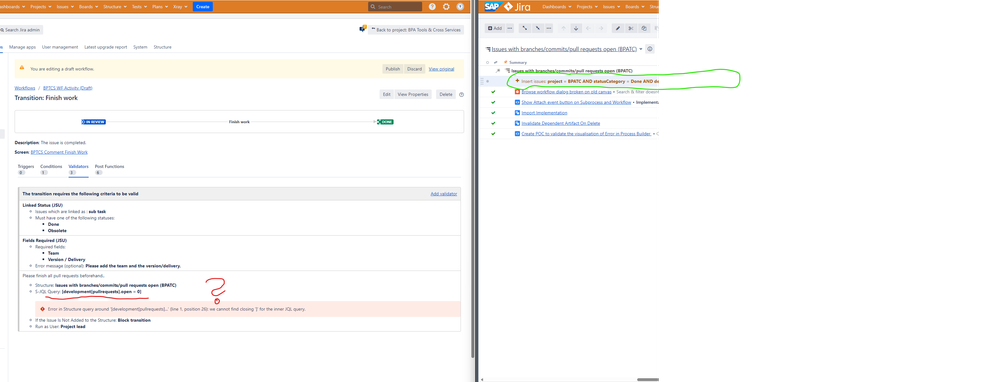Click the plus icon of Insert issues generator row
This screenshot has height=382, width=998.
tap(517, 81)
